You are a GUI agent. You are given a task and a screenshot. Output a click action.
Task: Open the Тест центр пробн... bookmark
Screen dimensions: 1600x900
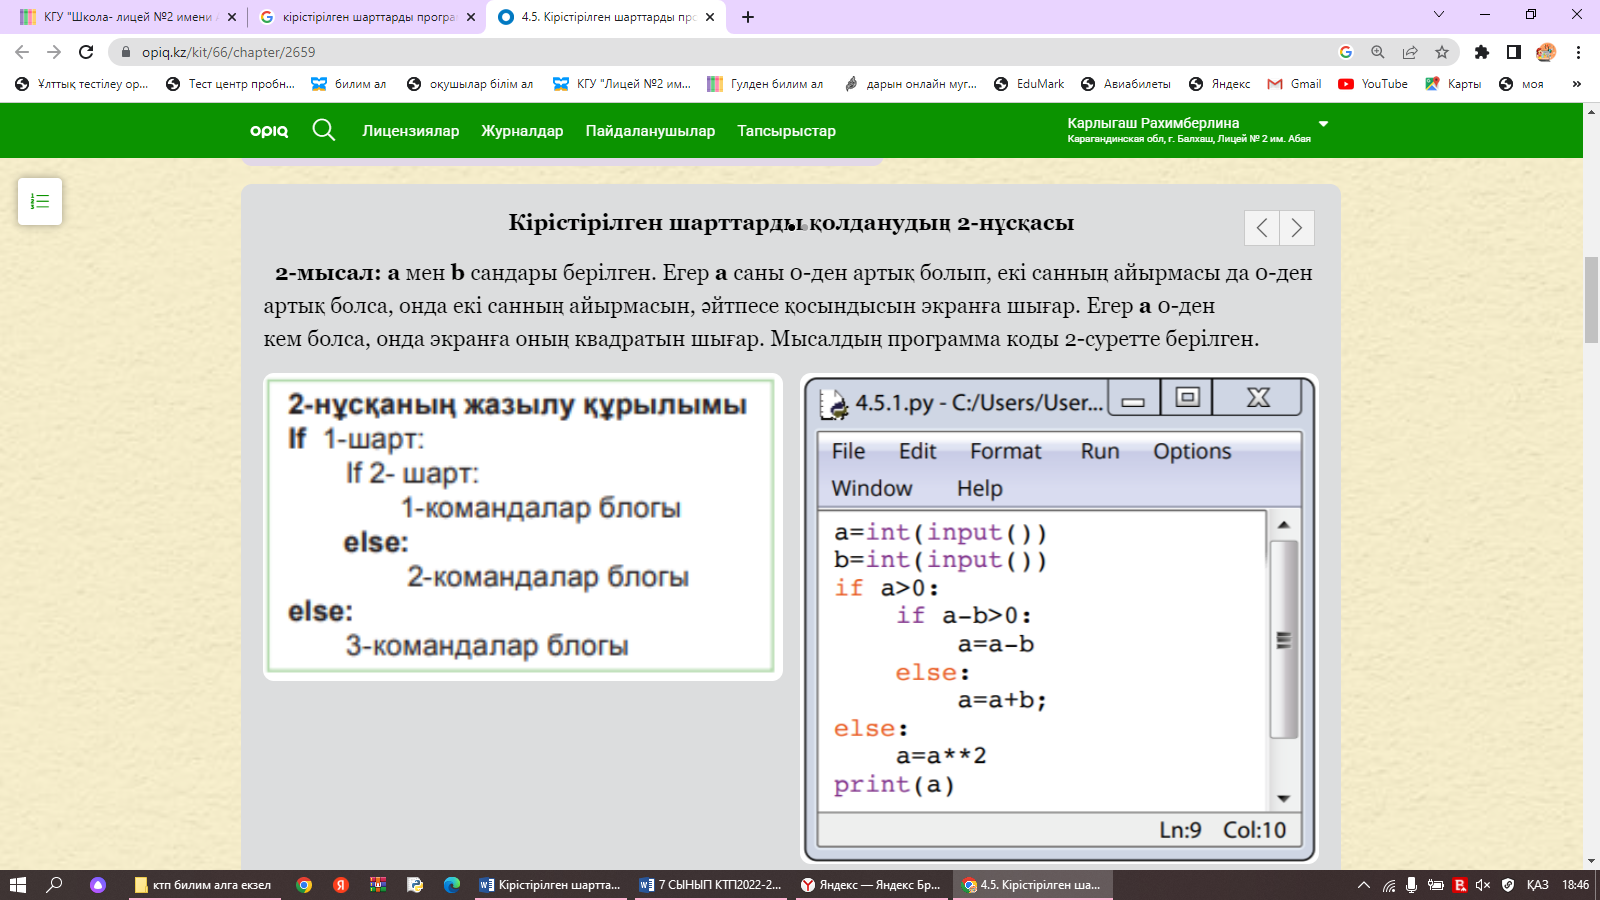pos(230,84)
